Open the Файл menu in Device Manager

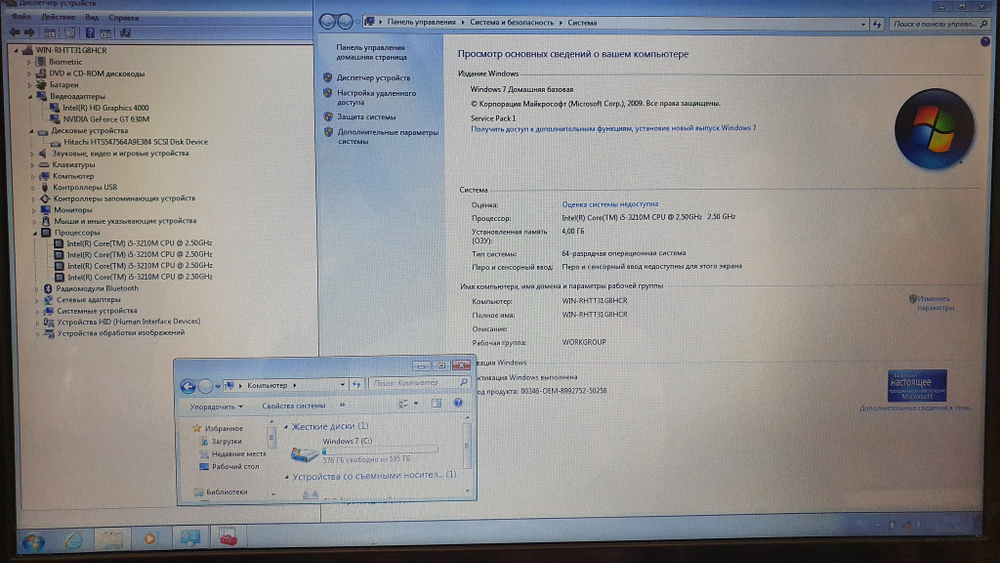coord(21,17)
